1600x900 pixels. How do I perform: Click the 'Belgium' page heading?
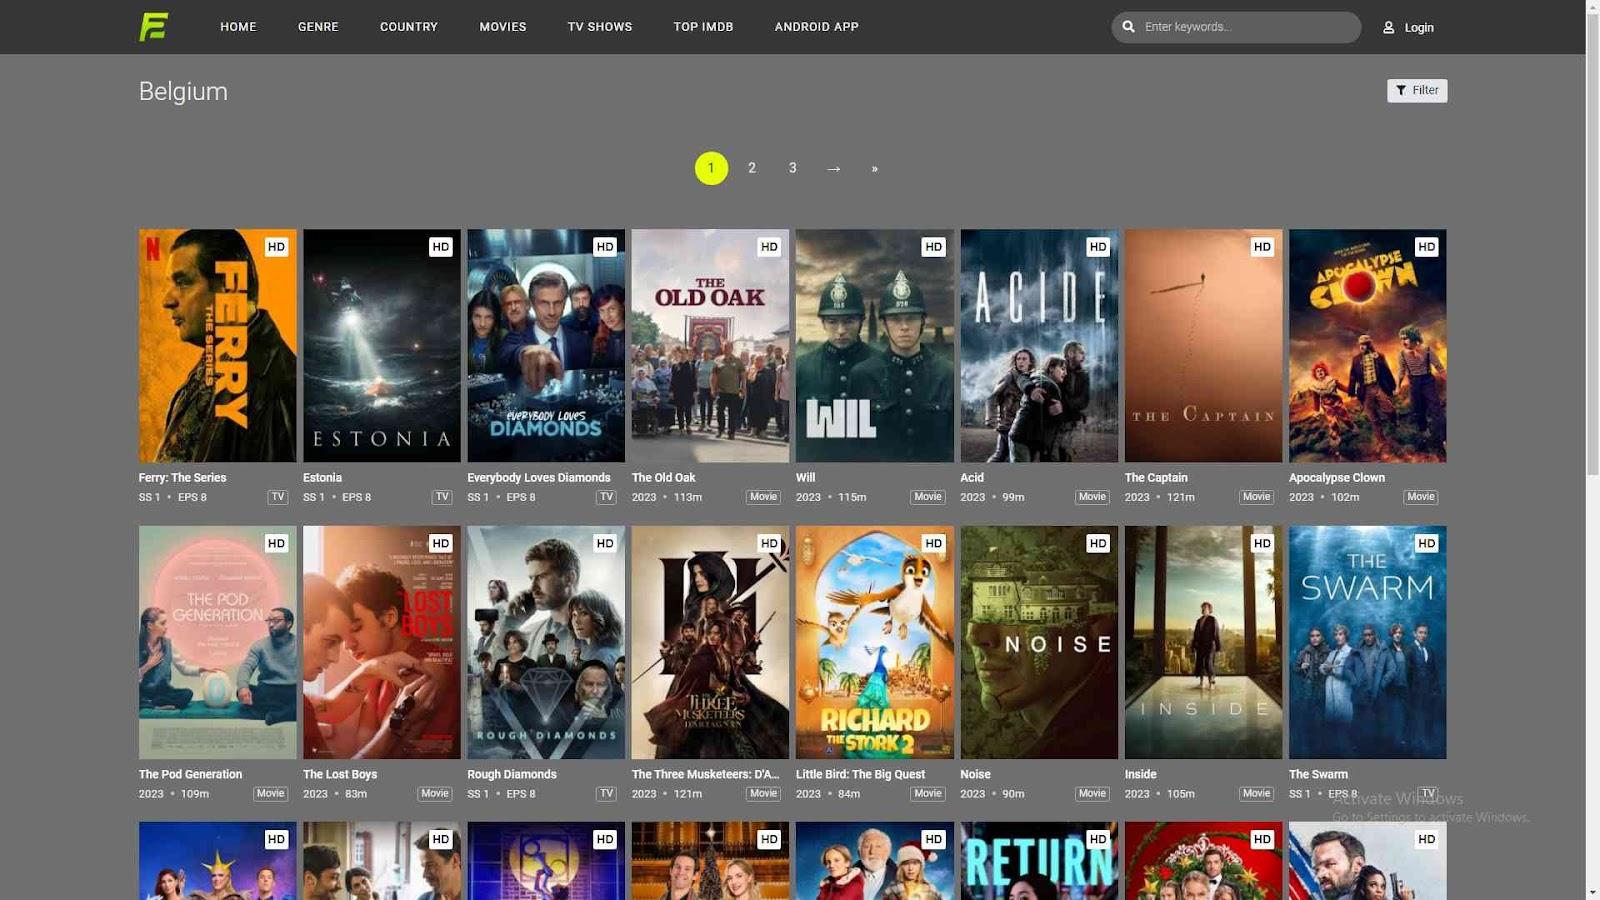(x=183, y=91)
